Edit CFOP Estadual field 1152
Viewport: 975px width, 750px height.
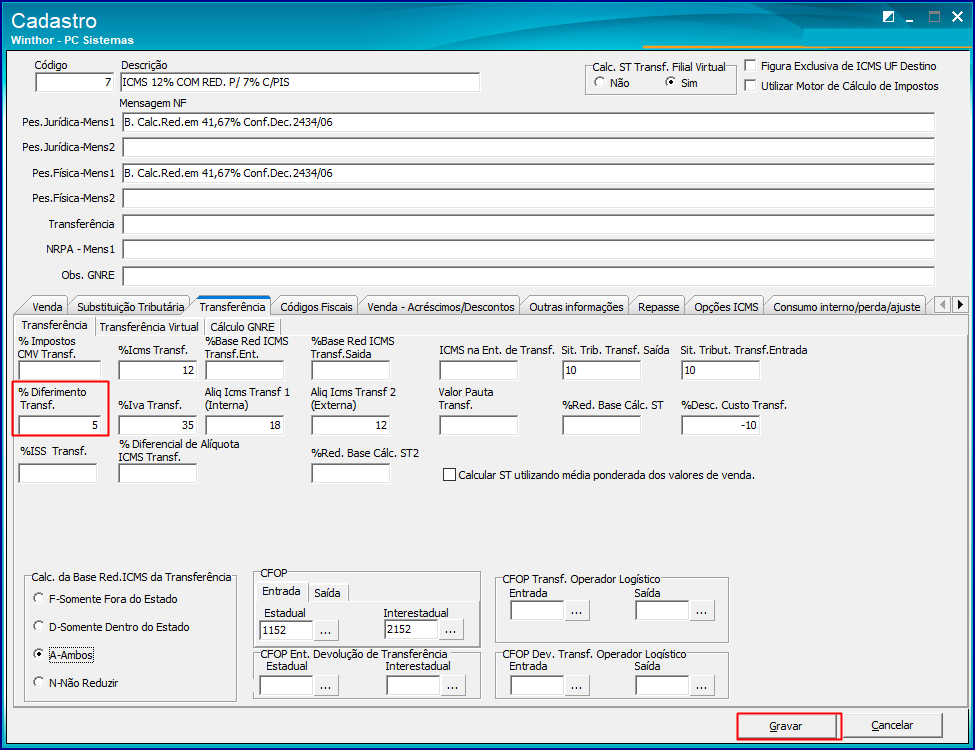pos(286,630)
